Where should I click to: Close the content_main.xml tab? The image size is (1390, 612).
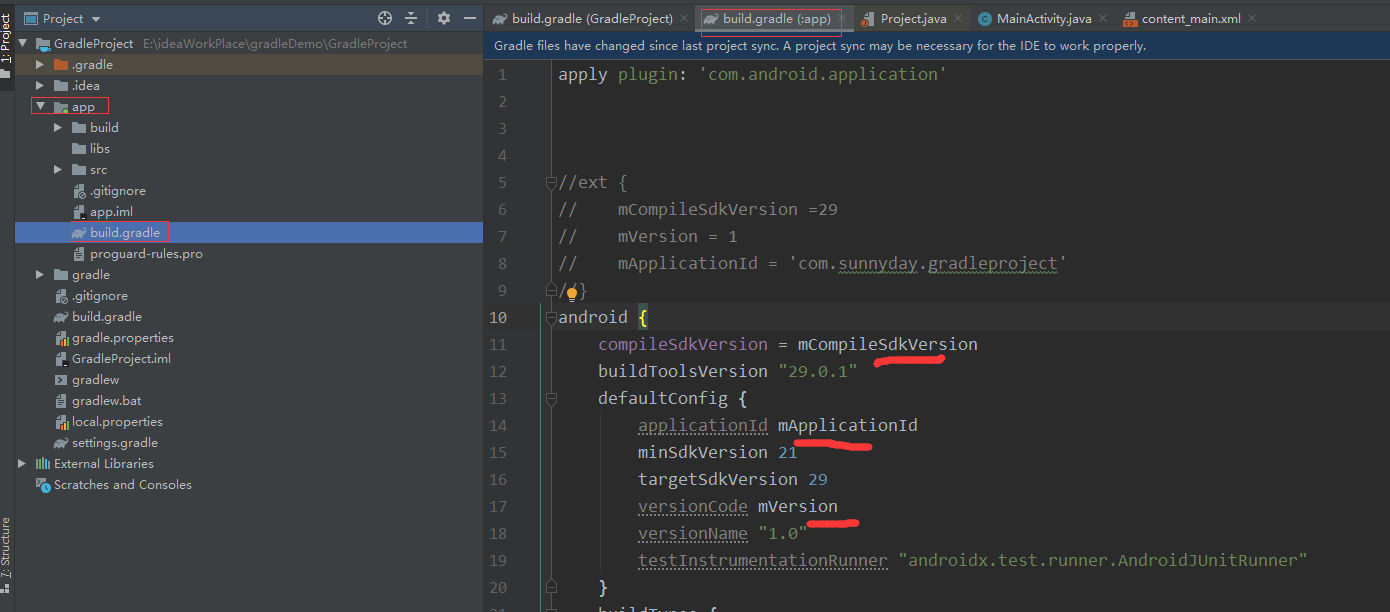tap(1251, 19)
